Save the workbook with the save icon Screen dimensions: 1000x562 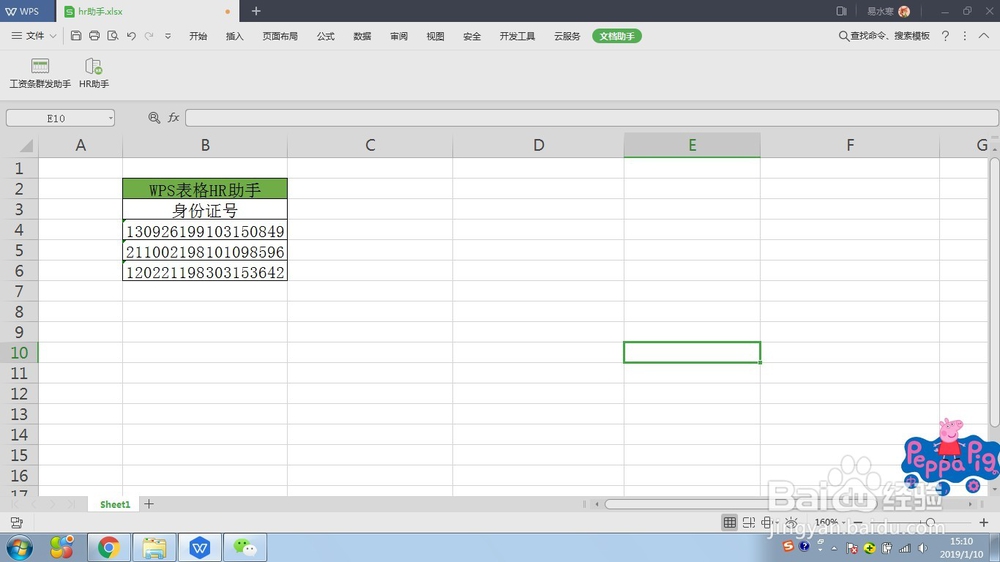coord(76,36)
